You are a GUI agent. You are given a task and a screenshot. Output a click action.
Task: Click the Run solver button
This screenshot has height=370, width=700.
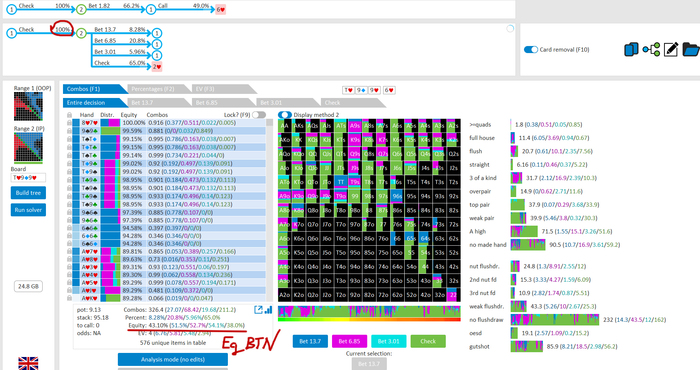(x=28, y=210)
